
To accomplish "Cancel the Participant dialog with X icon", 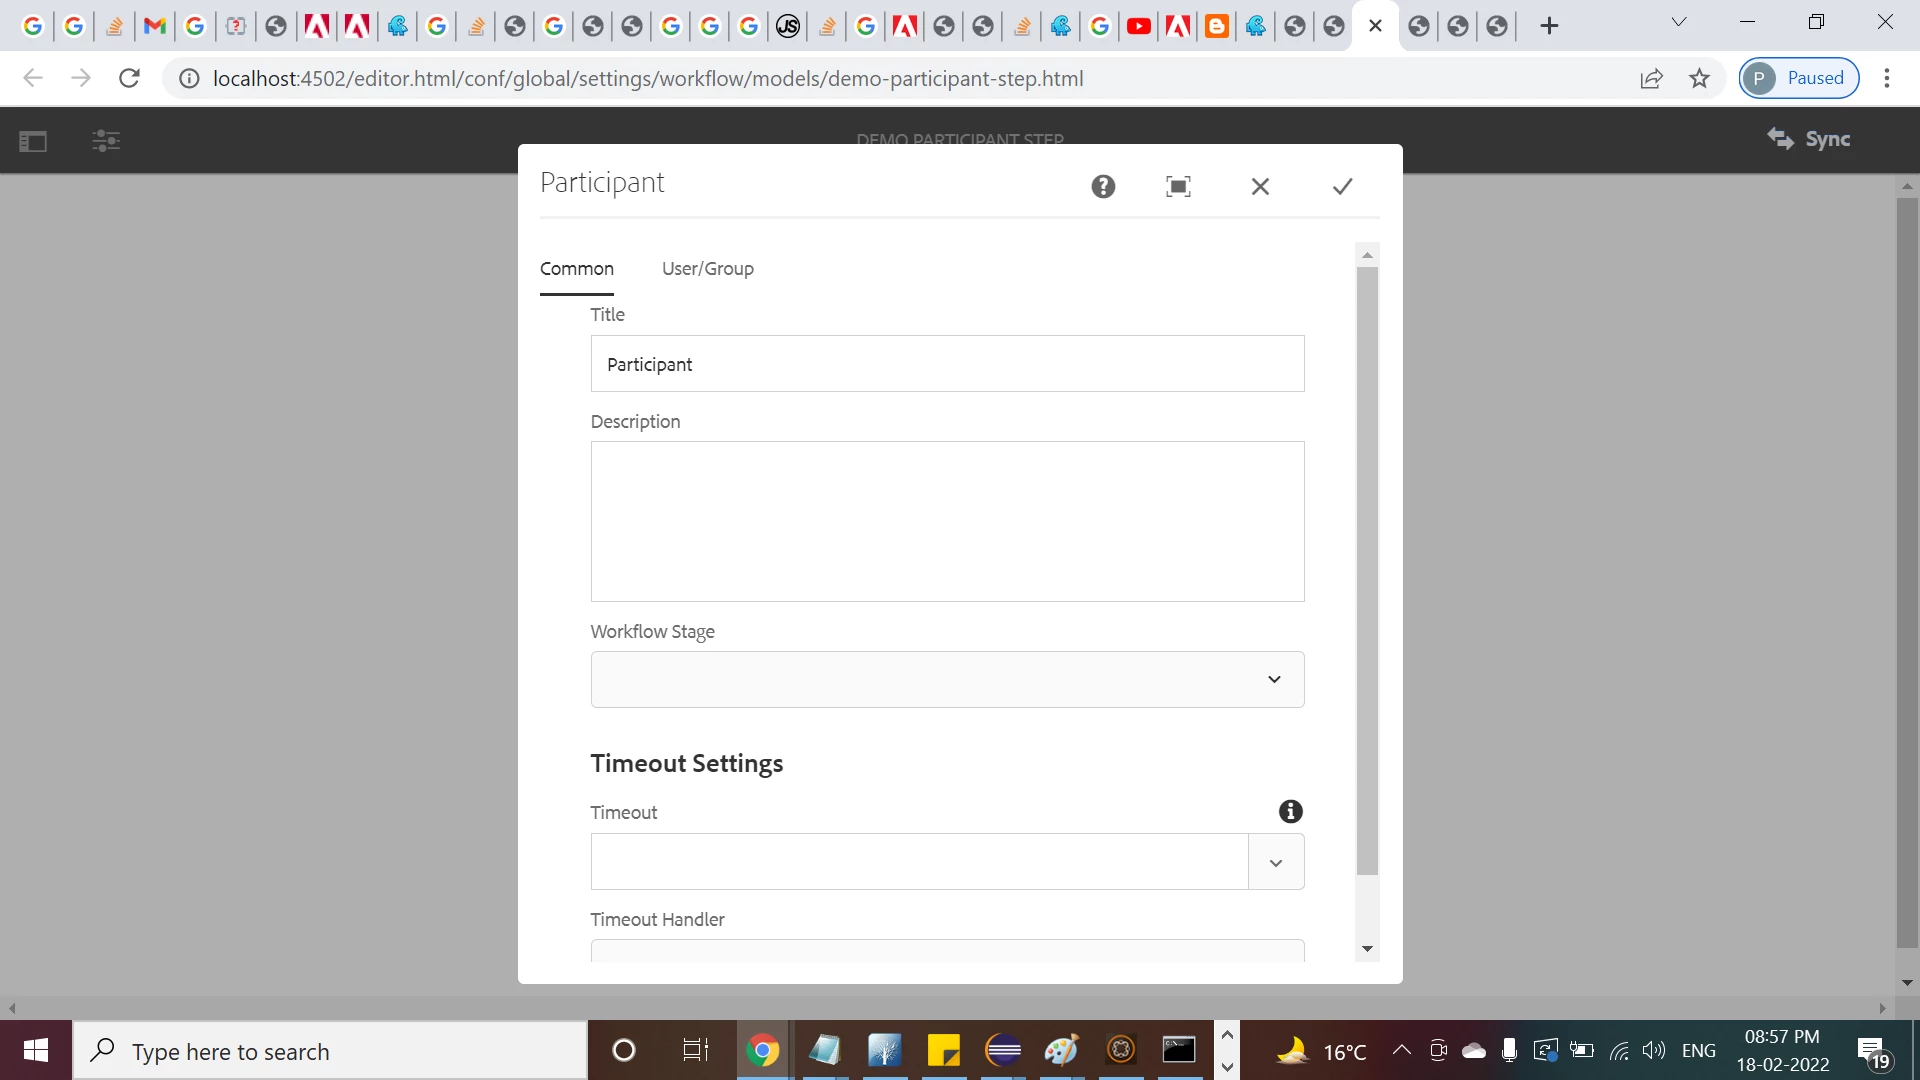I will 1260,186.
